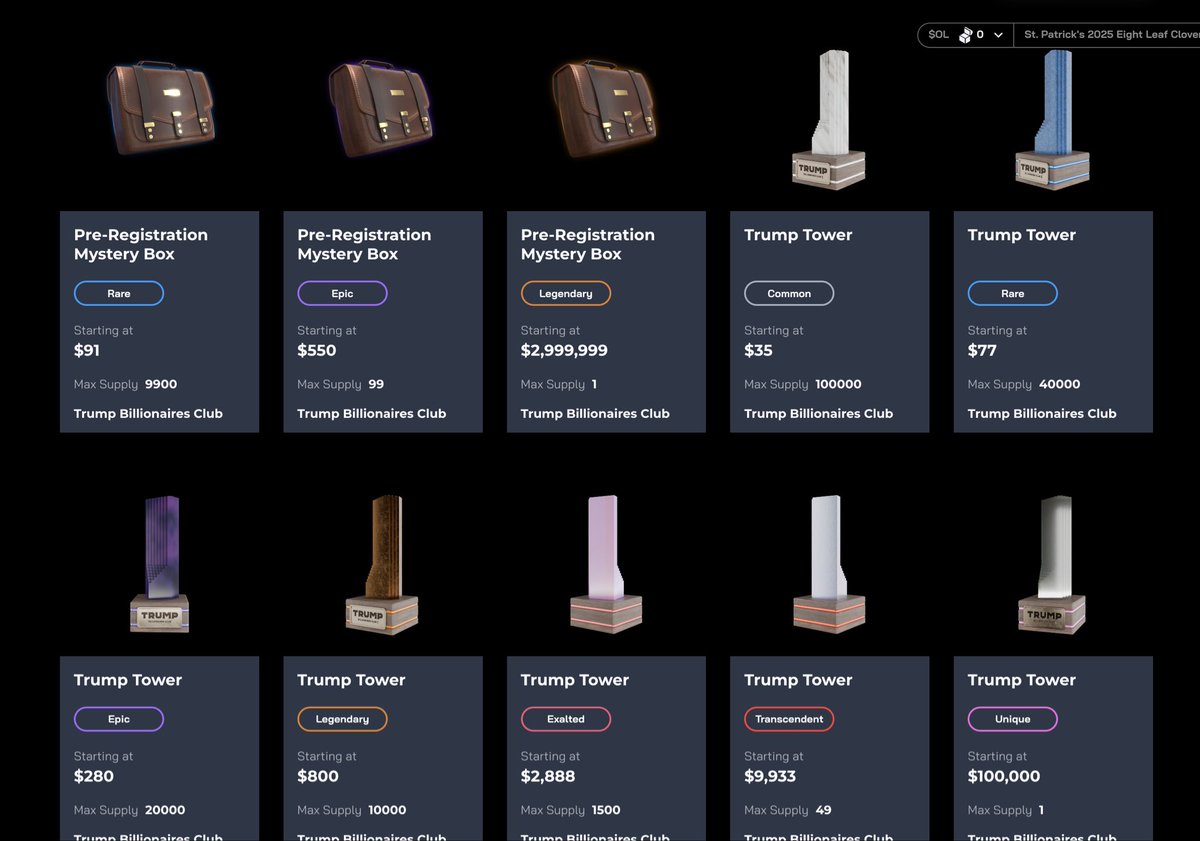Open the Legendary Mystery Box briefcase image
The image size is (1200, 841).
pos(606,109)
